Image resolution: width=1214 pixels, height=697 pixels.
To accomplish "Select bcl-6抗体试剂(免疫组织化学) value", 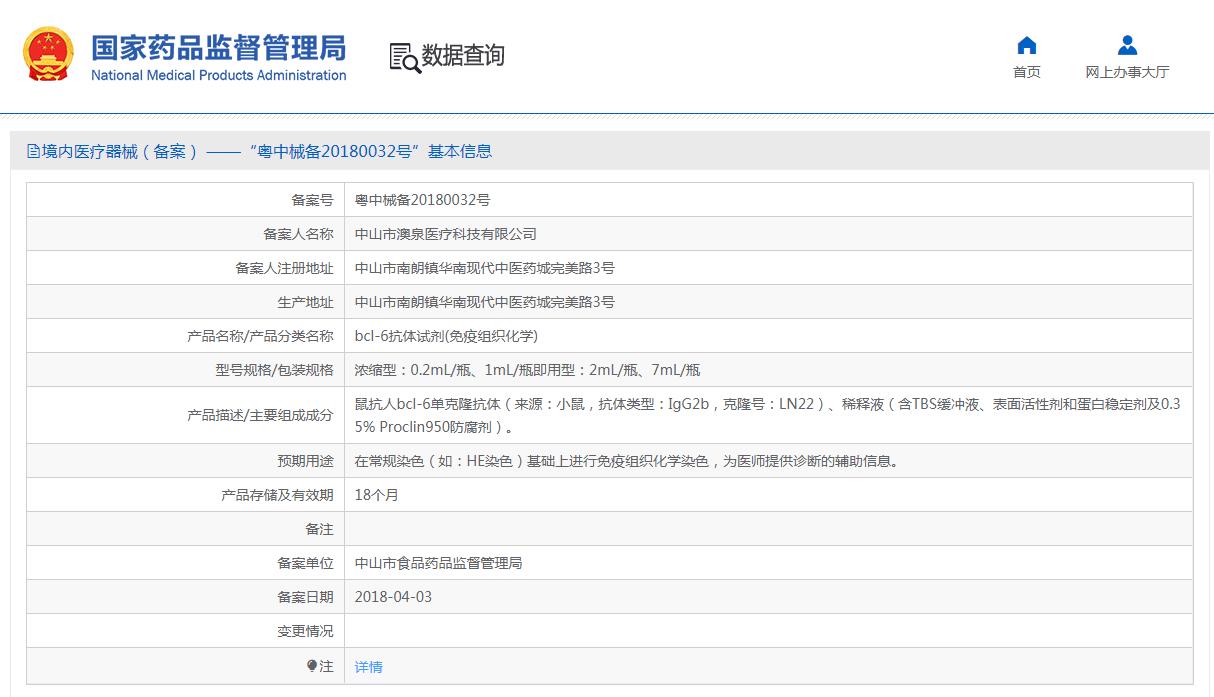I will pyautogui.click(x=446, y=336).
